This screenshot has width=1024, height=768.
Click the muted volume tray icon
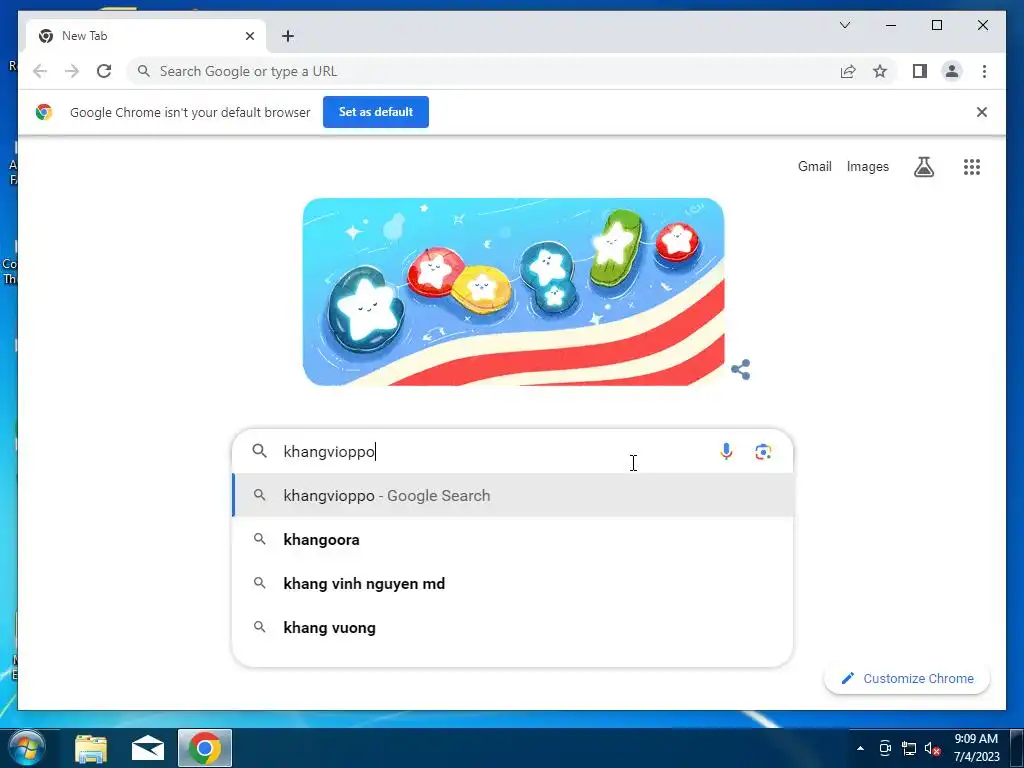point(933,748)
